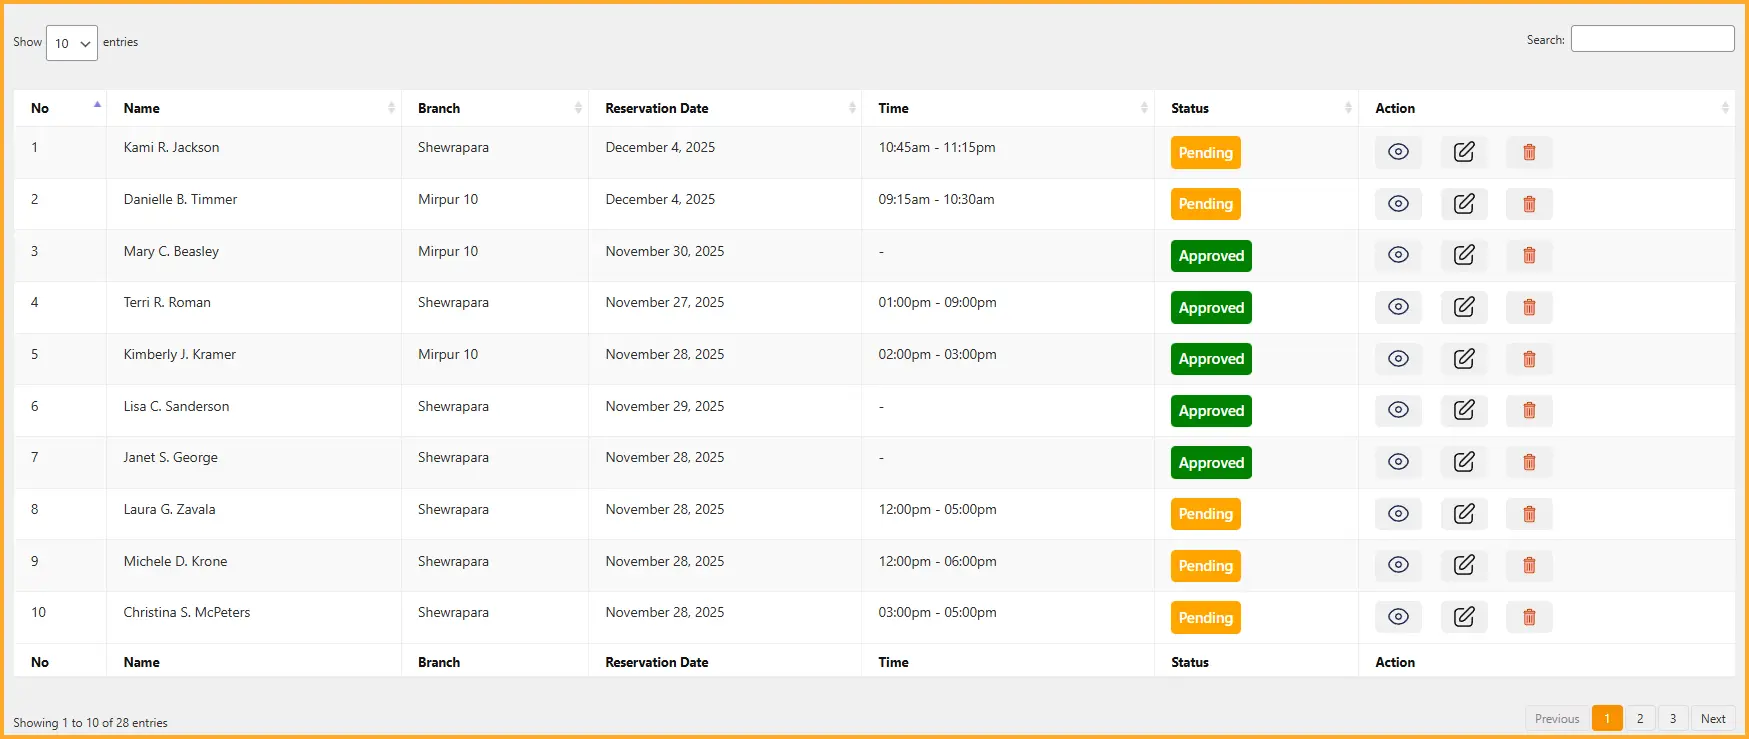Delete Mary C. Beasley's reservation
The image size is (1749, 739).
[1529, 256]
